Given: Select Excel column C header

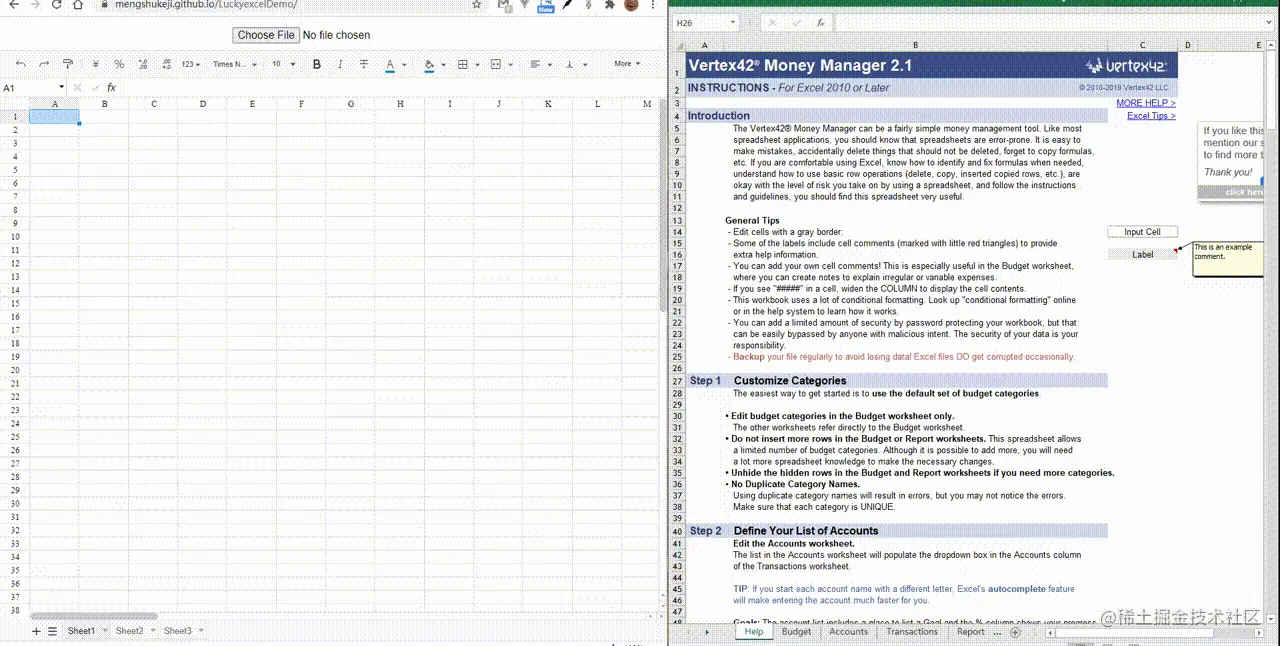Looking at the screenshot, I should point(1142,45).
